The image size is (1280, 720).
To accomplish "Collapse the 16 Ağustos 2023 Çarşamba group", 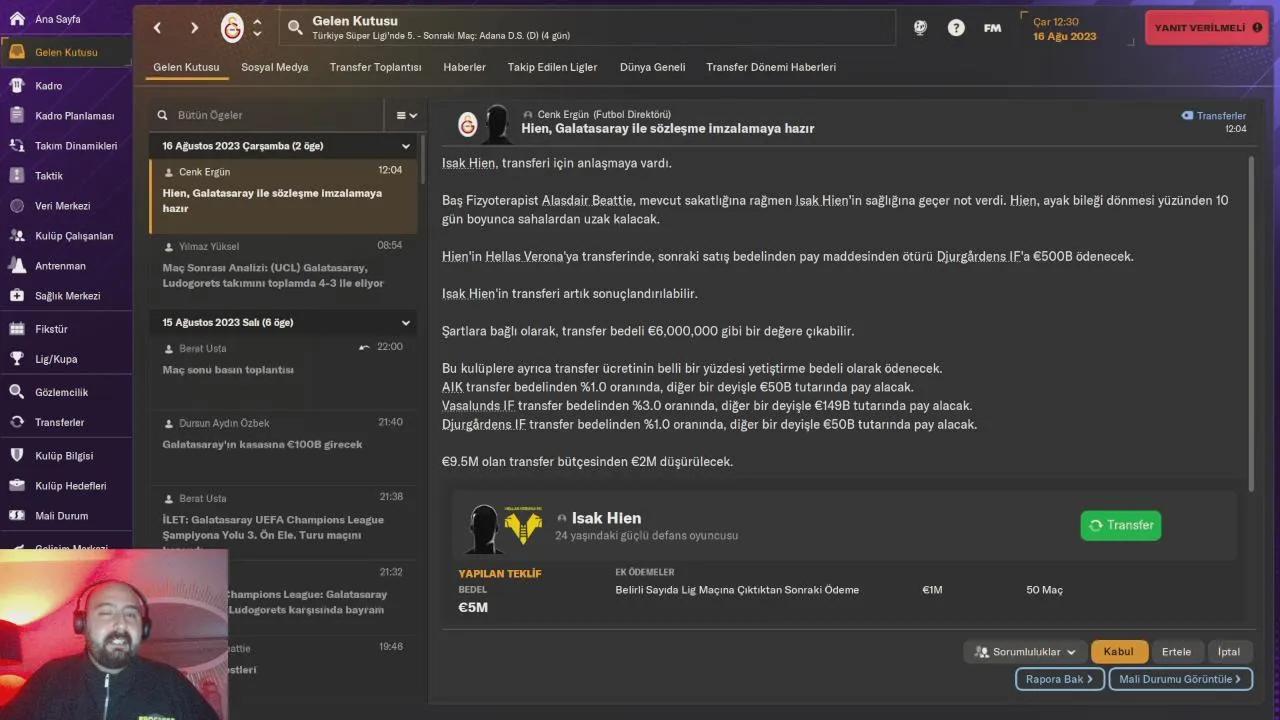I will 406,146.
